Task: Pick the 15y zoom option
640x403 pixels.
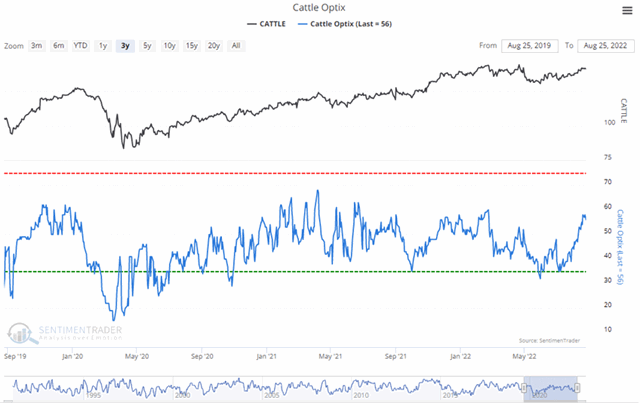Action: (191, 46)
